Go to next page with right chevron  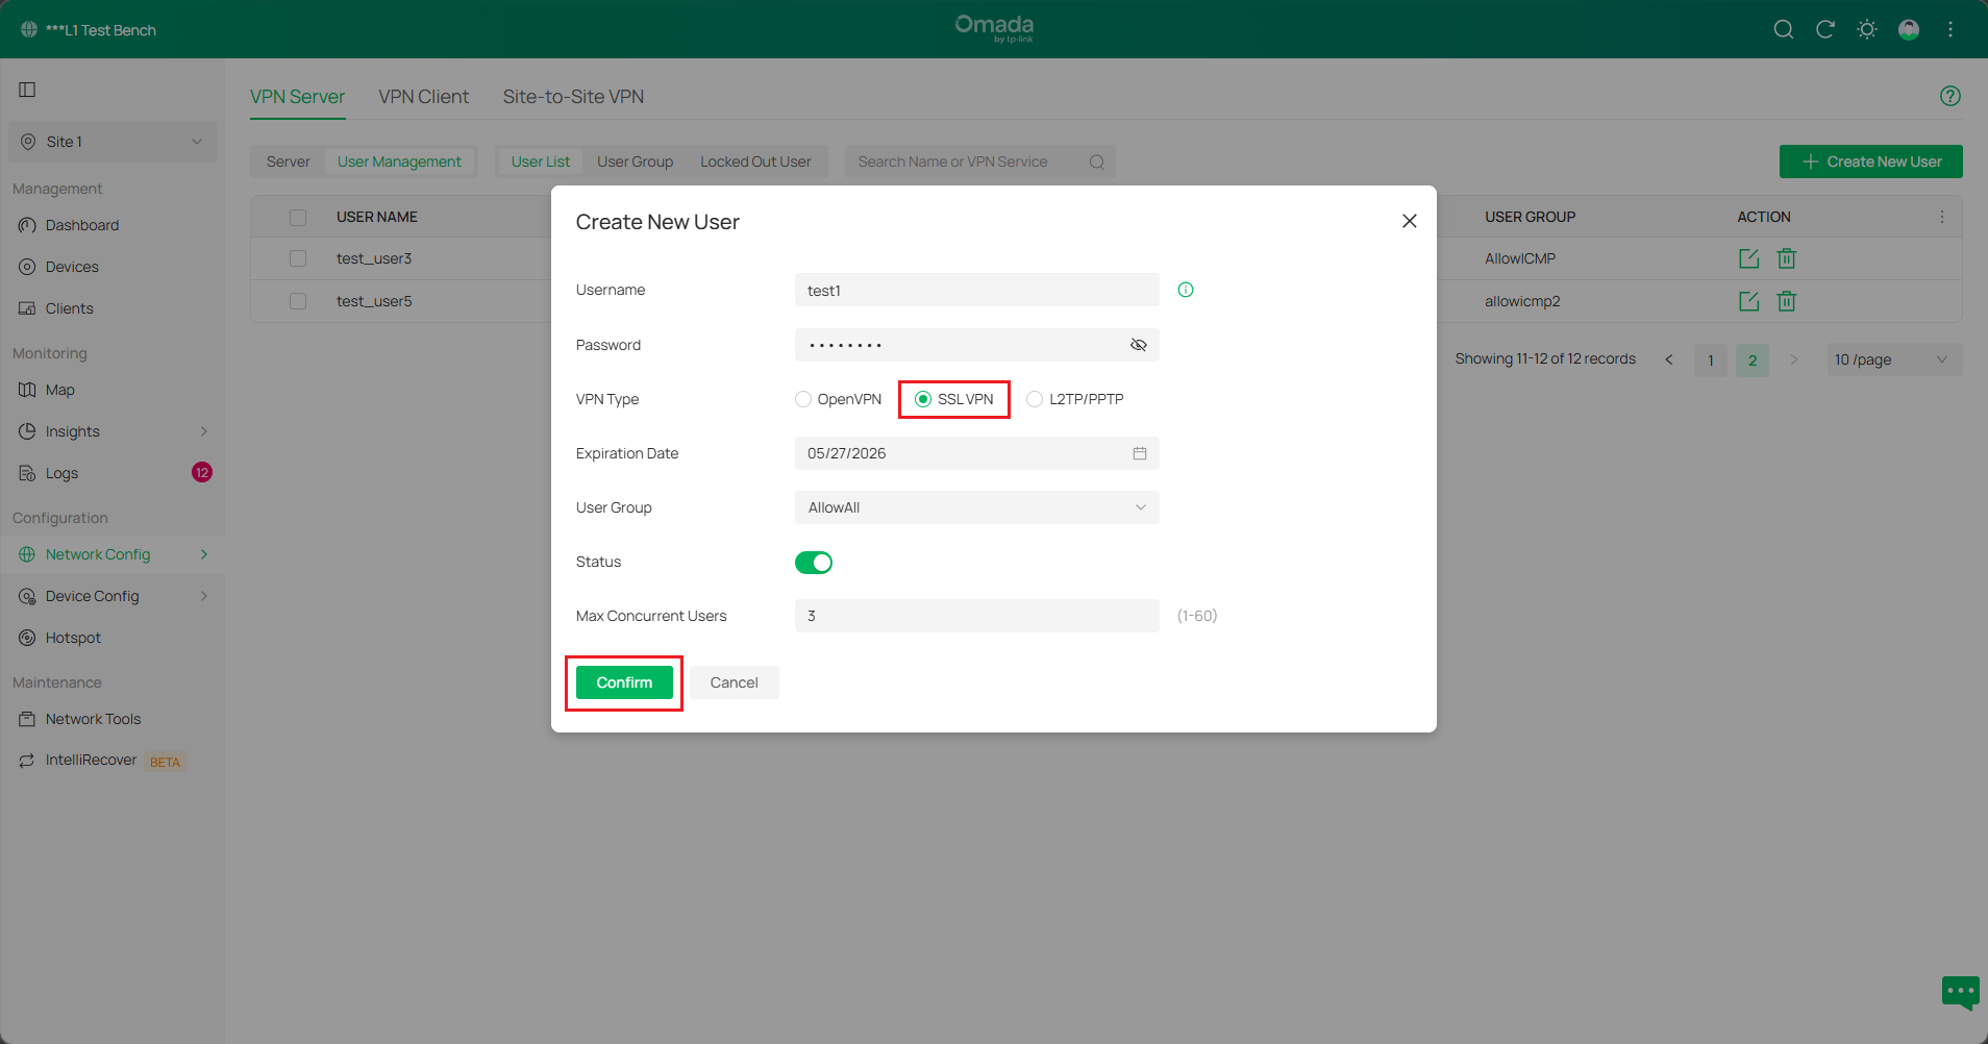1794,360
